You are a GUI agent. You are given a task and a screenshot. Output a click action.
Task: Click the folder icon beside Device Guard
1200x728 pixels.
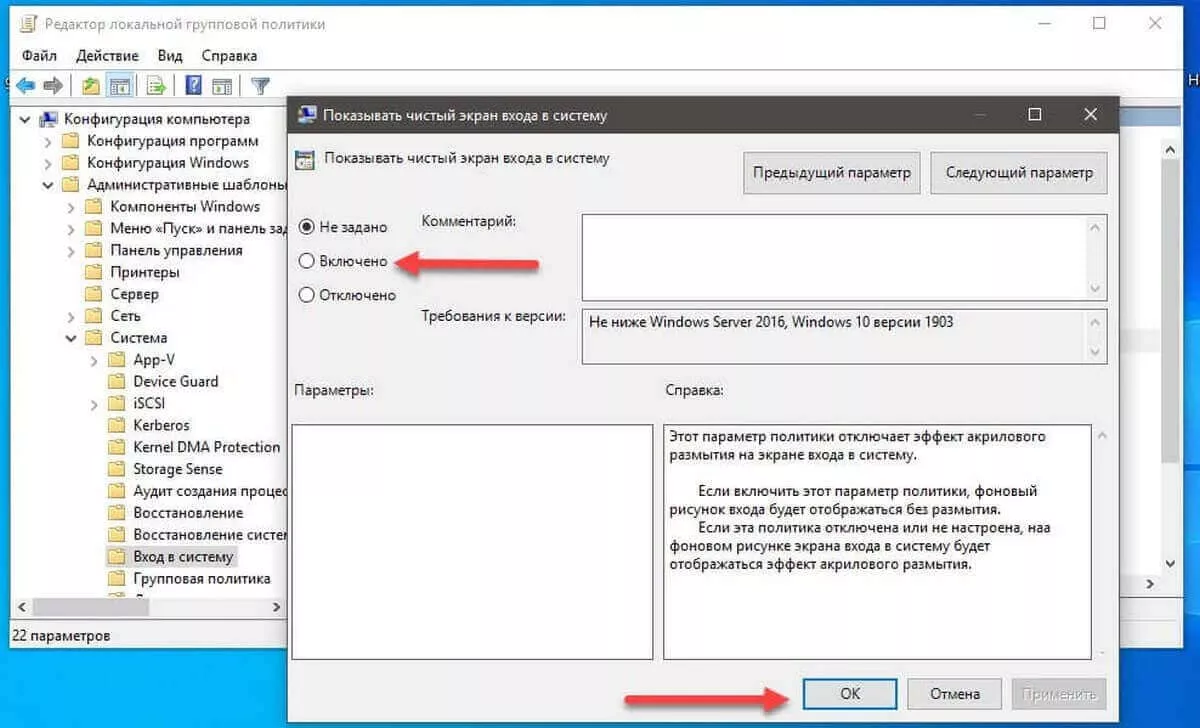(x=116, y=381)
